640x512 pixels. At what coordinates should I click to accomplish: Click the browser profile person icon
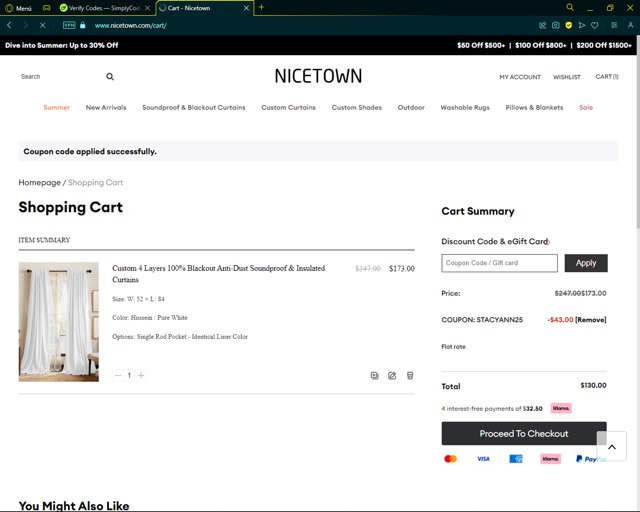click(631, 25)
